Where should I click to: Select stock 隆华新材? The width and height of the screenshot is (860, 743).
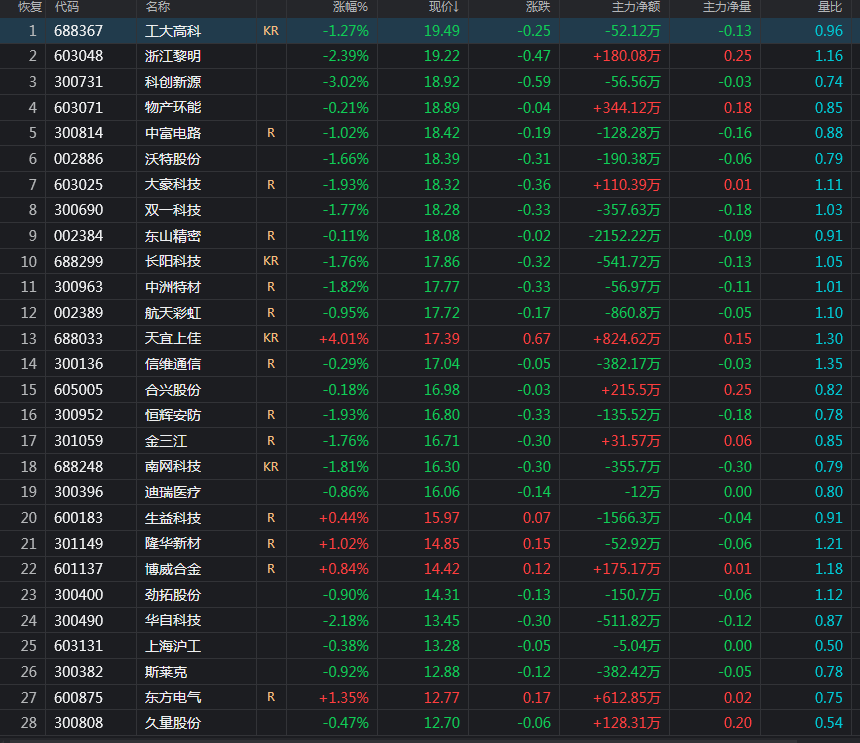pyautogui.click(x=173, y=543)
